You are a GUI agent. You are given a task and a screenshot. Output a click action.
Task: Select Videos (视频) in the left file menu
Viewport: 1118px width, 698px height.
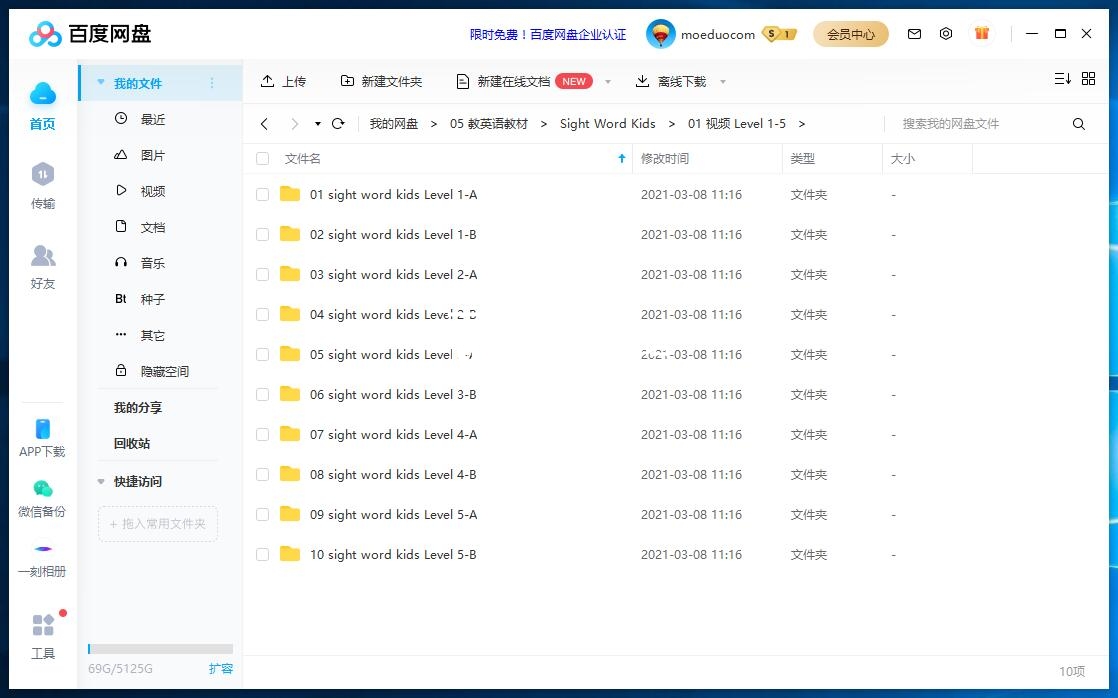[152, 191]
